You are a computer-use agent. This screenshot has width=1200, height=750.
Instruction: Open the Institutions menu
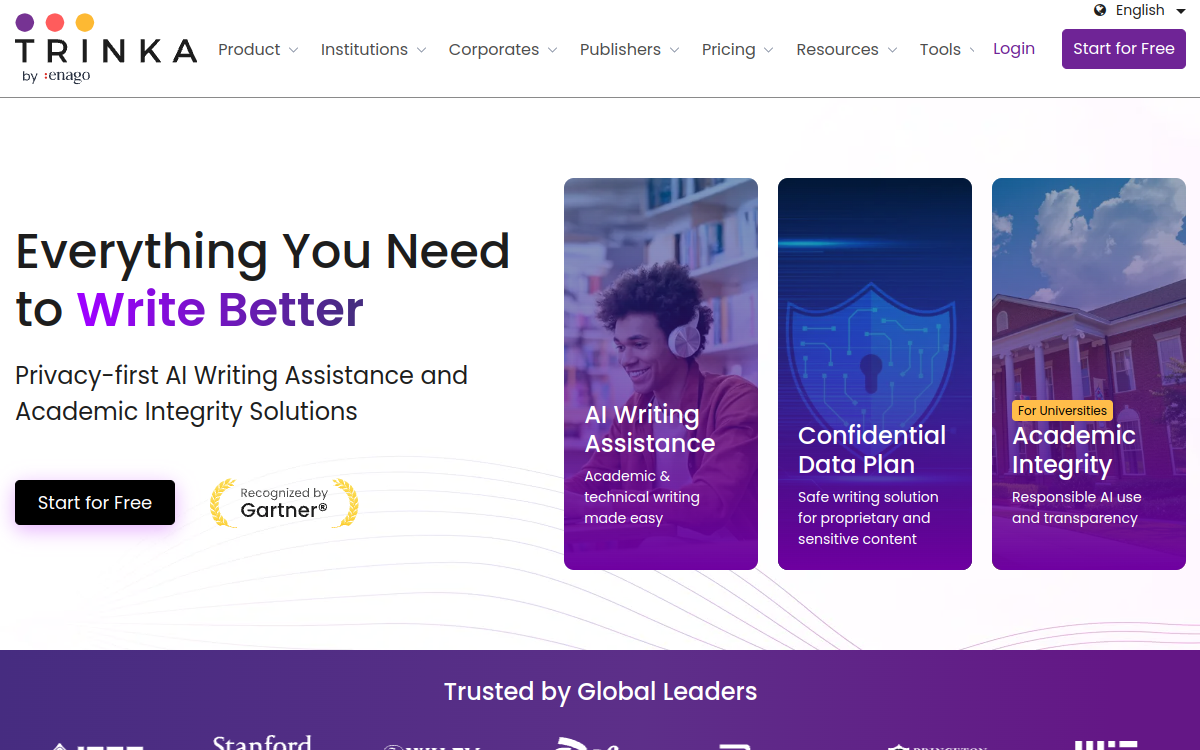tap(373, 49)
